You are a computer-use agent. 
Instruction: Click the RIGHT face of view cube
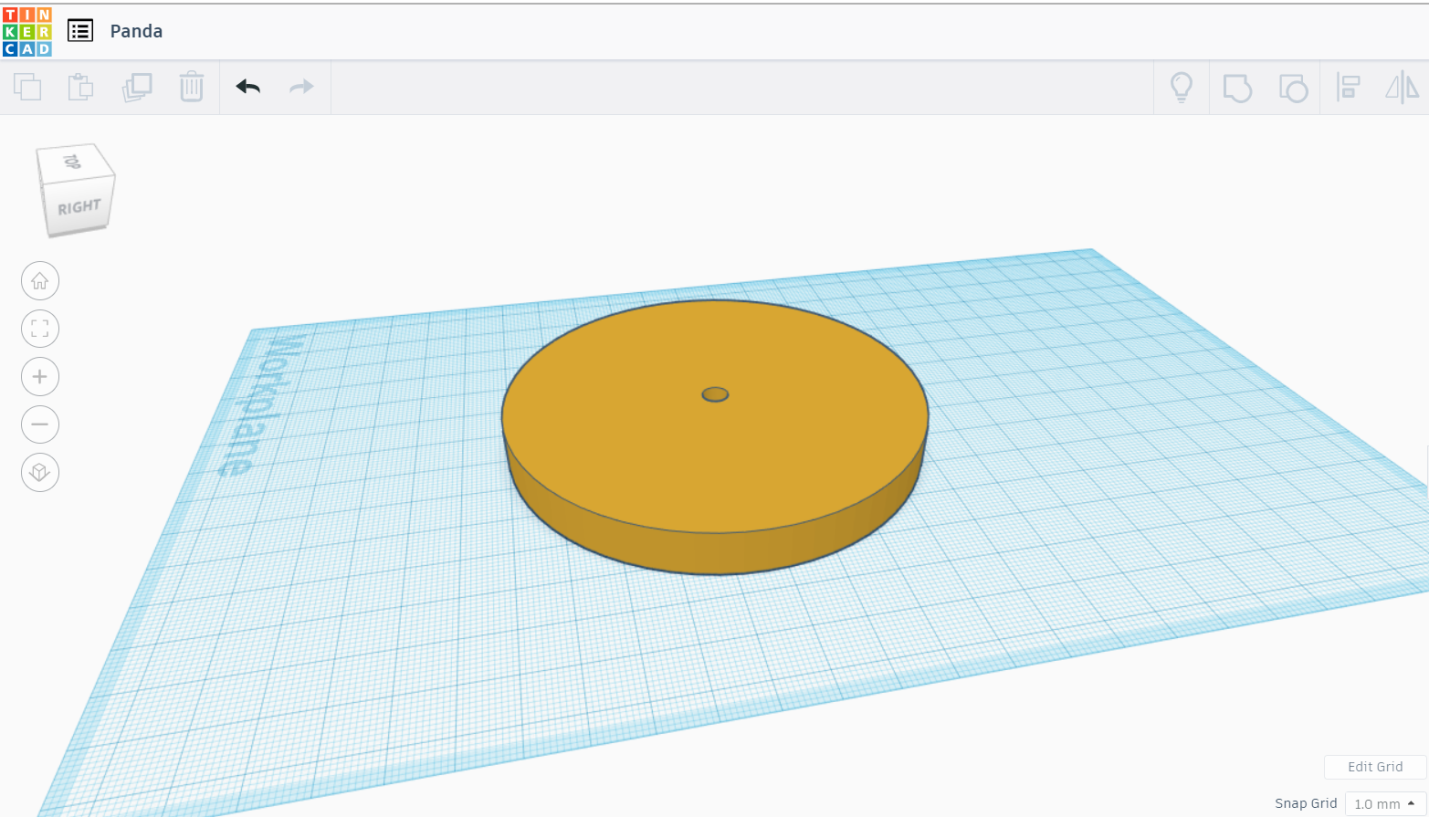pyautogui.click(x=80, y=208)
